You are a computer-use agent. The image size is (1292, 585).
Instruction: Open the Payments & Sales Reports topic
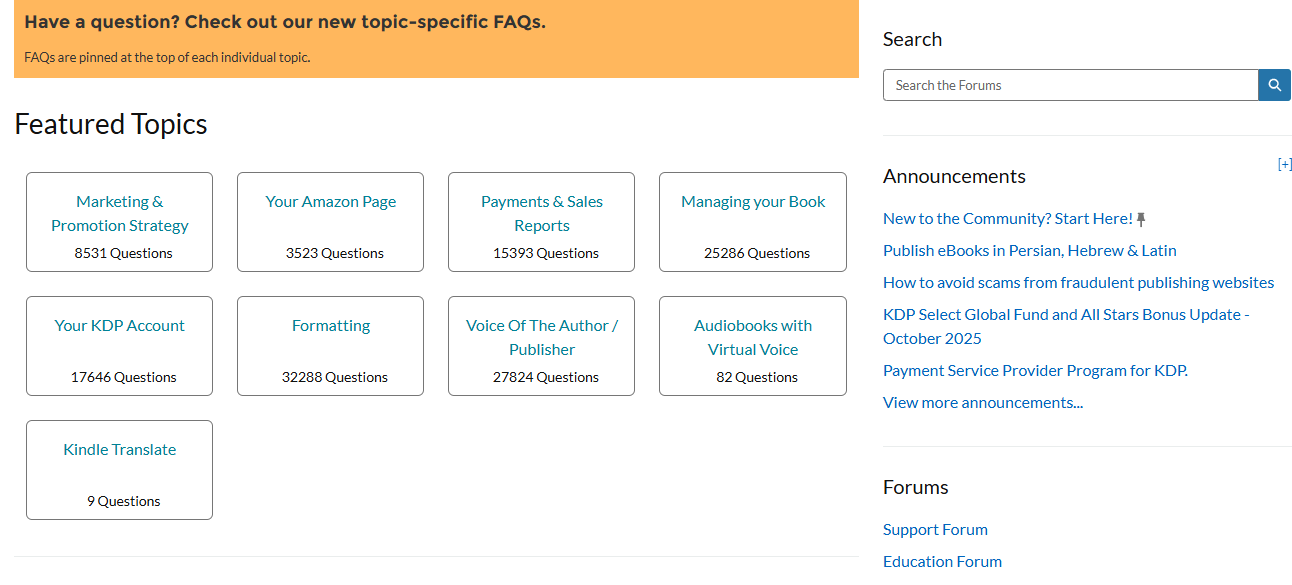(541, 213)
